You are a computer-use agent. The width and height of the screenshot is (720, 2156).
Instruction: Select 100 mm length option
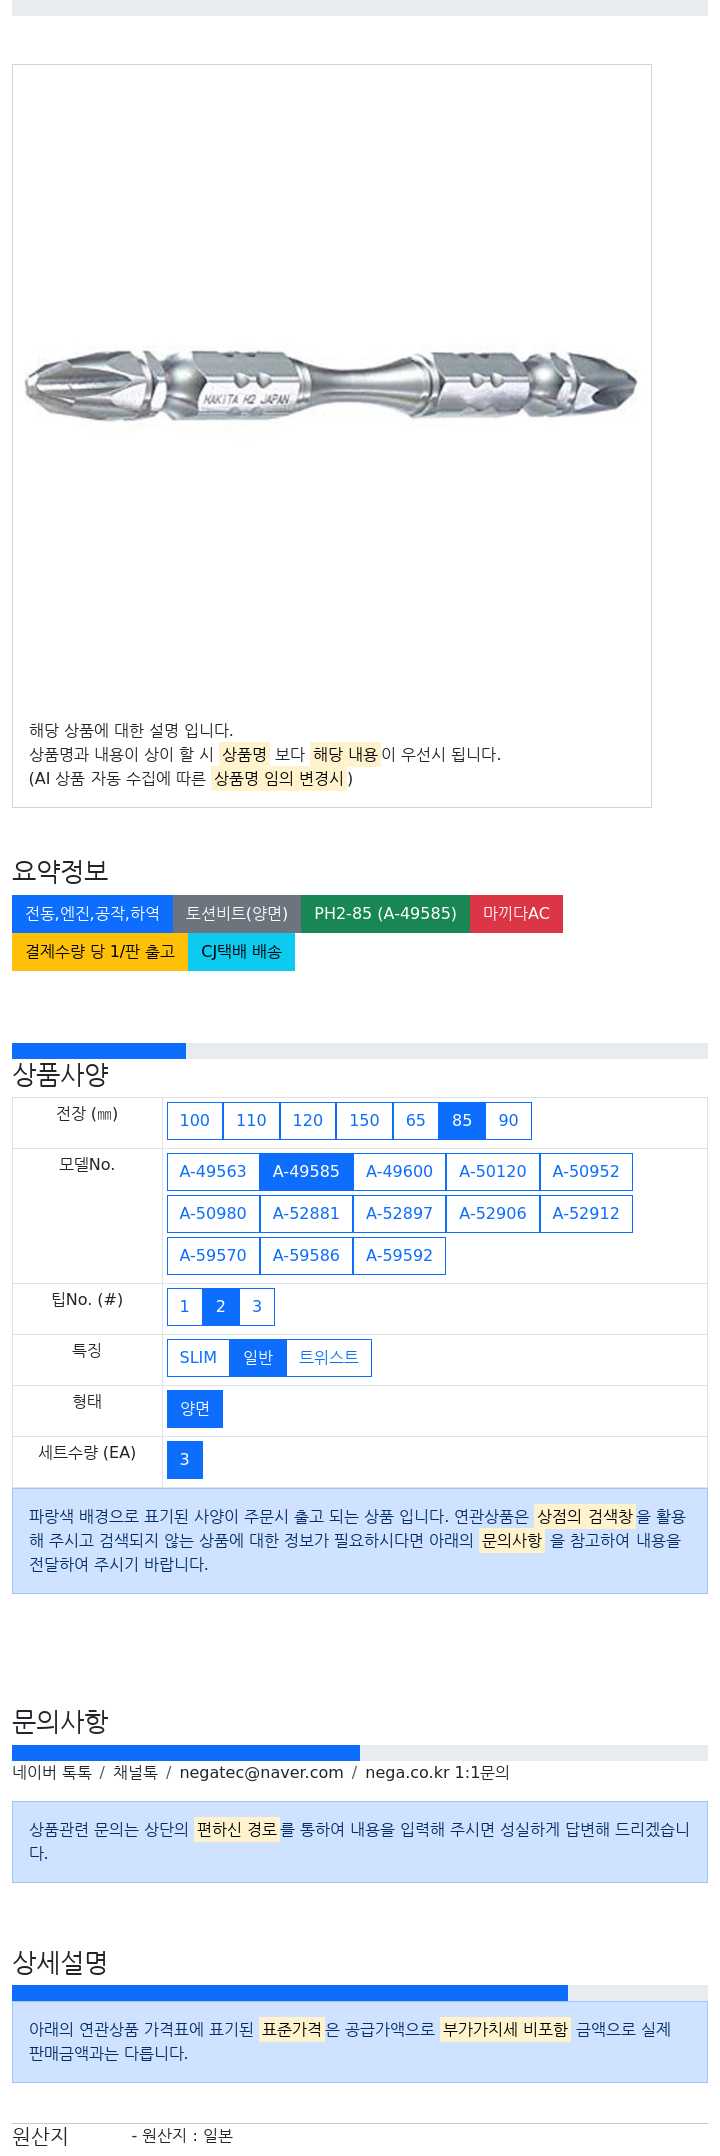point(195,1121)
